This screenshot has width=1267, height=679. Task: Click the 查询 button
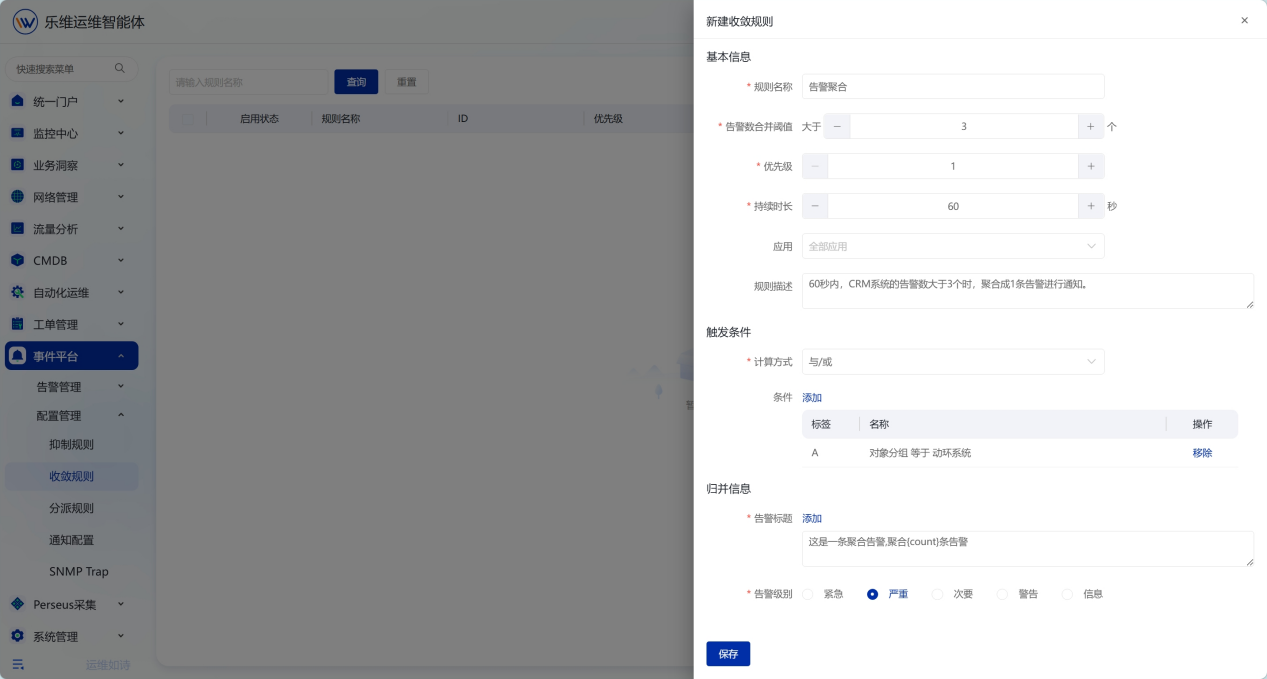[356, 82]
